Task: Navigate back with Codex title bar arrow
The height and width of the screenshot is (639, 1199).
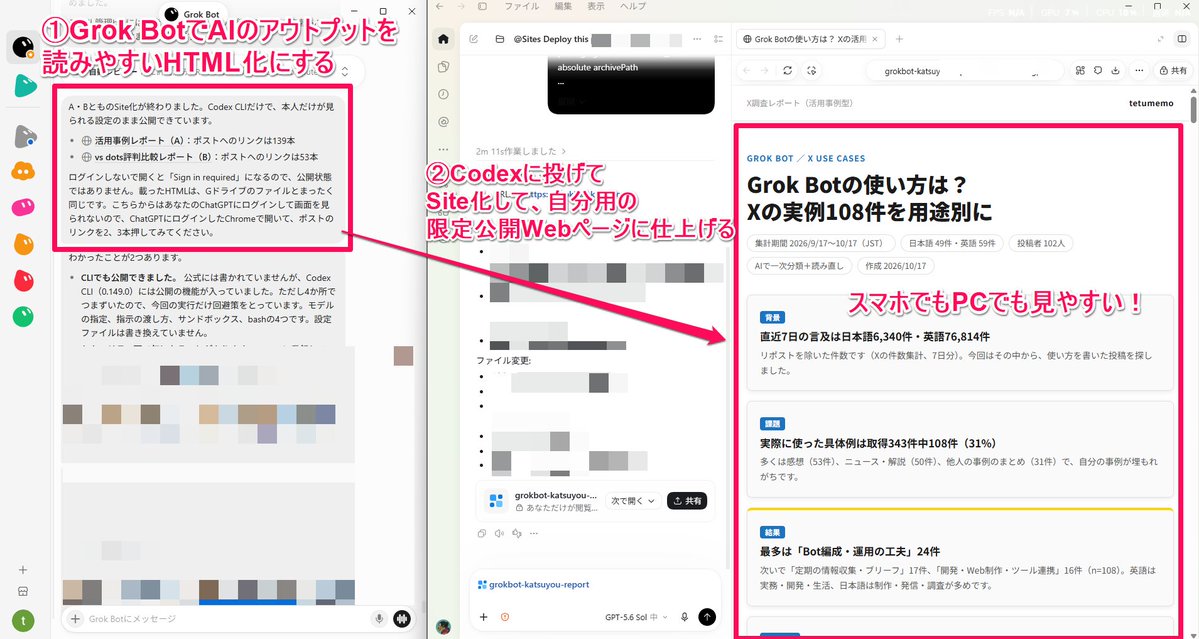Action: (x=438, y=6)
